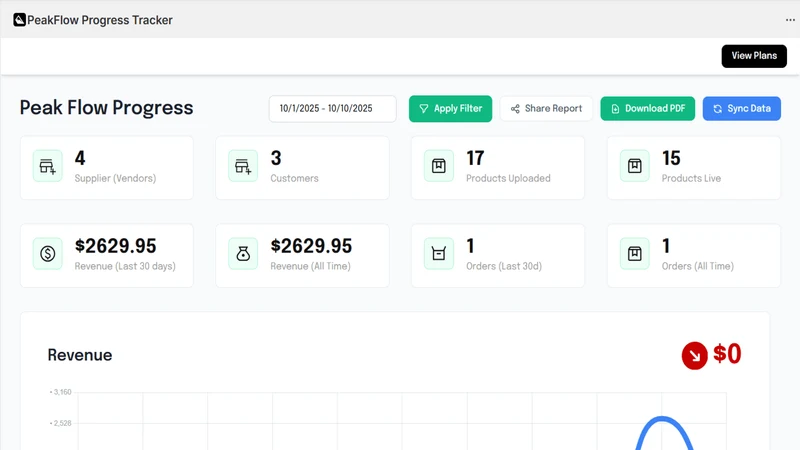Select the Supplier (Vendors) label
This screenshot has width=800, height=450.
click(x=115, y=178)
